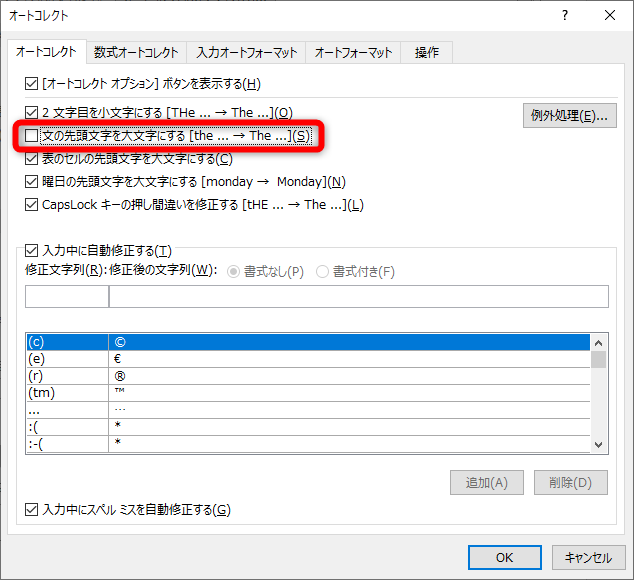The image size is (634, 580).
Task: Select the (tm) ™ list row
Action: [308, 393]
